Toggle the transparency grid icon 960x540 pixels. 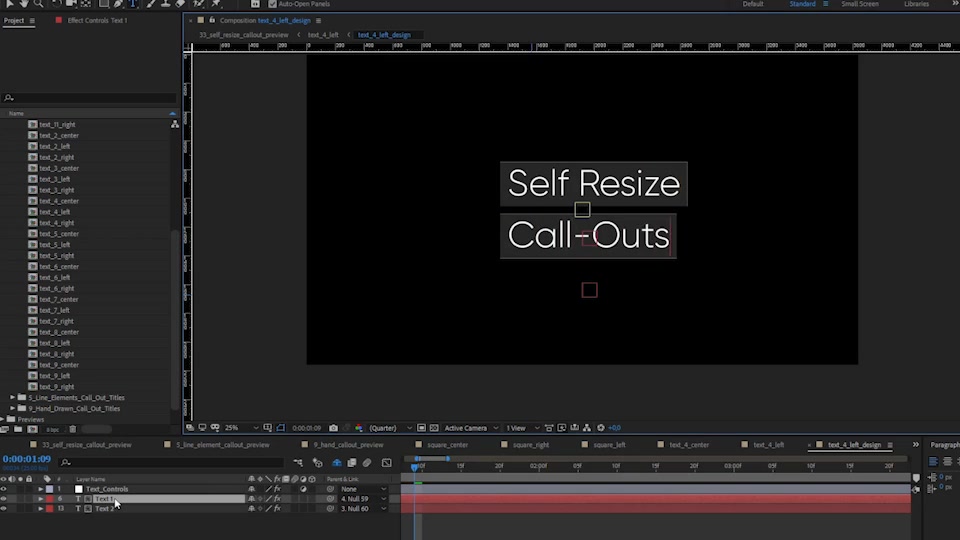[x=434, y=428]
